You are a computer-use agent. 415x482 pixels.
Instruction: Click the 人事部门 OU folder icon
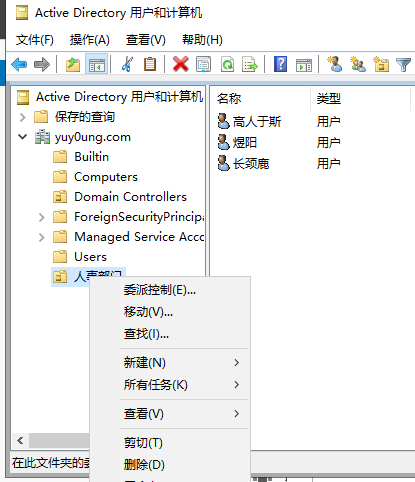click(60, 276)
